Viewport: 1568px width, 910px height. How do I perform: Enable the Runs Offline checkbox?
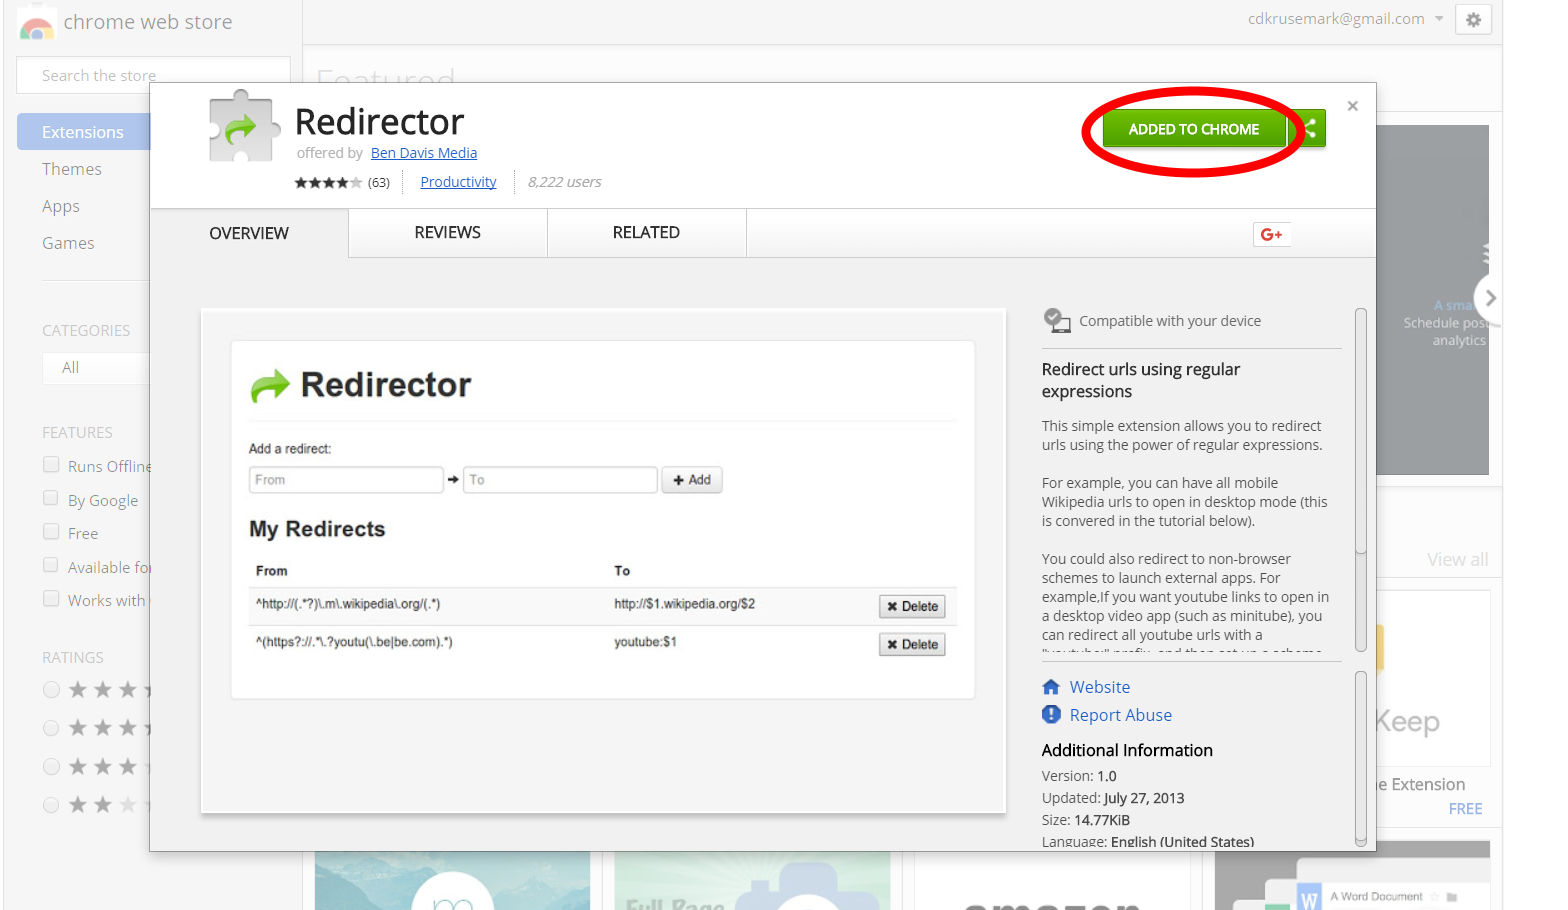pyautogui.click(x=51, y=465)
